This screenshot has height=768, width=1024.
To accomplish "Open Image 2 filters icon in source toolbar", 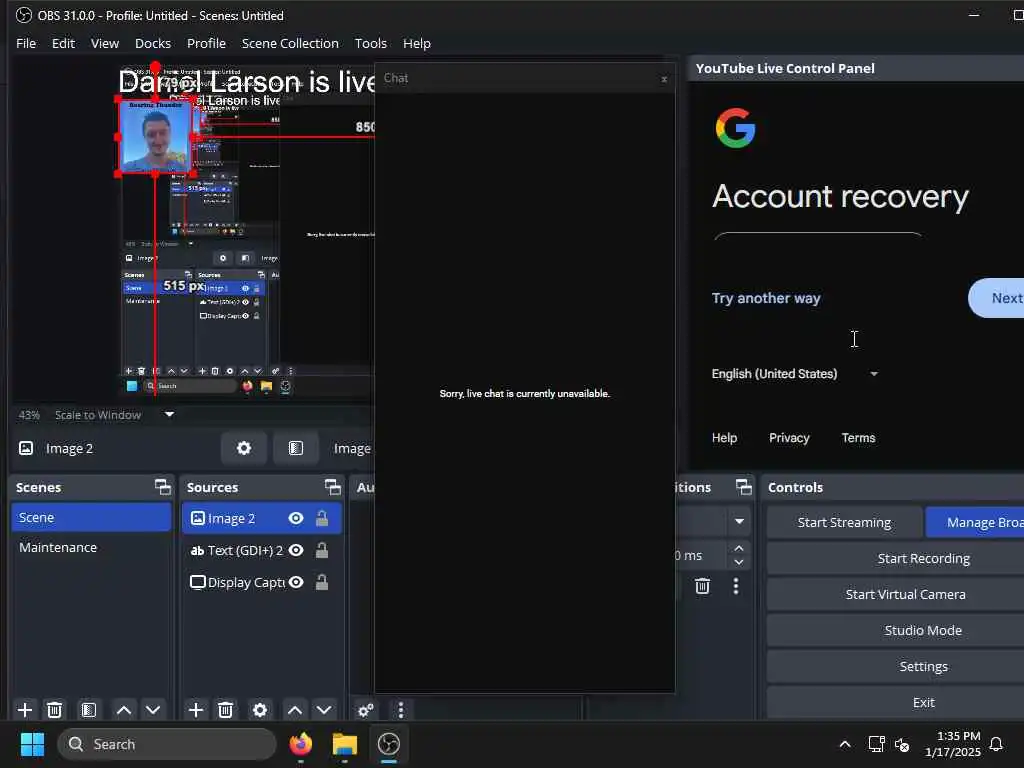I will (x=296, y=448).
